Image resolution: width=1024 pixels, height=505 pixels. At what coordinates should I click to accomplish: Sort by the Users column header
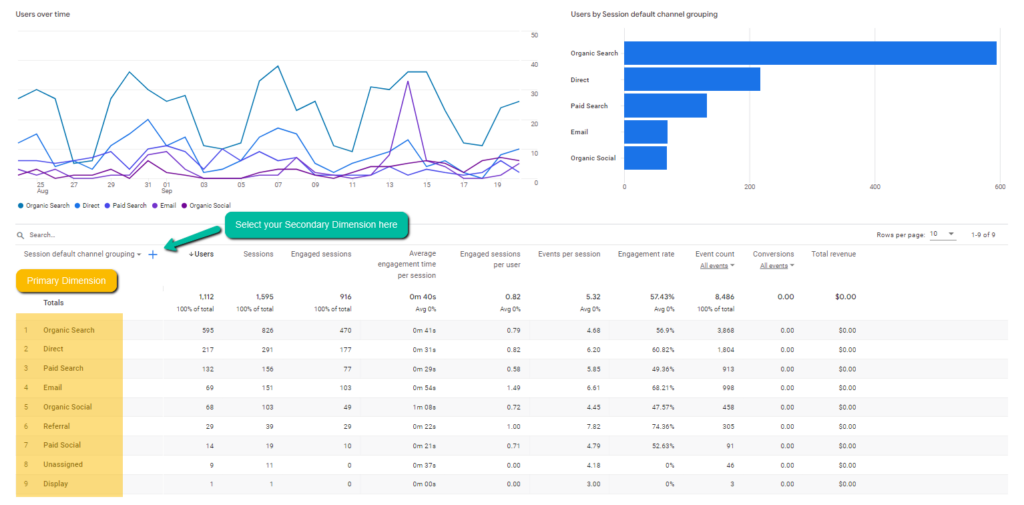[x=201, y=254]
